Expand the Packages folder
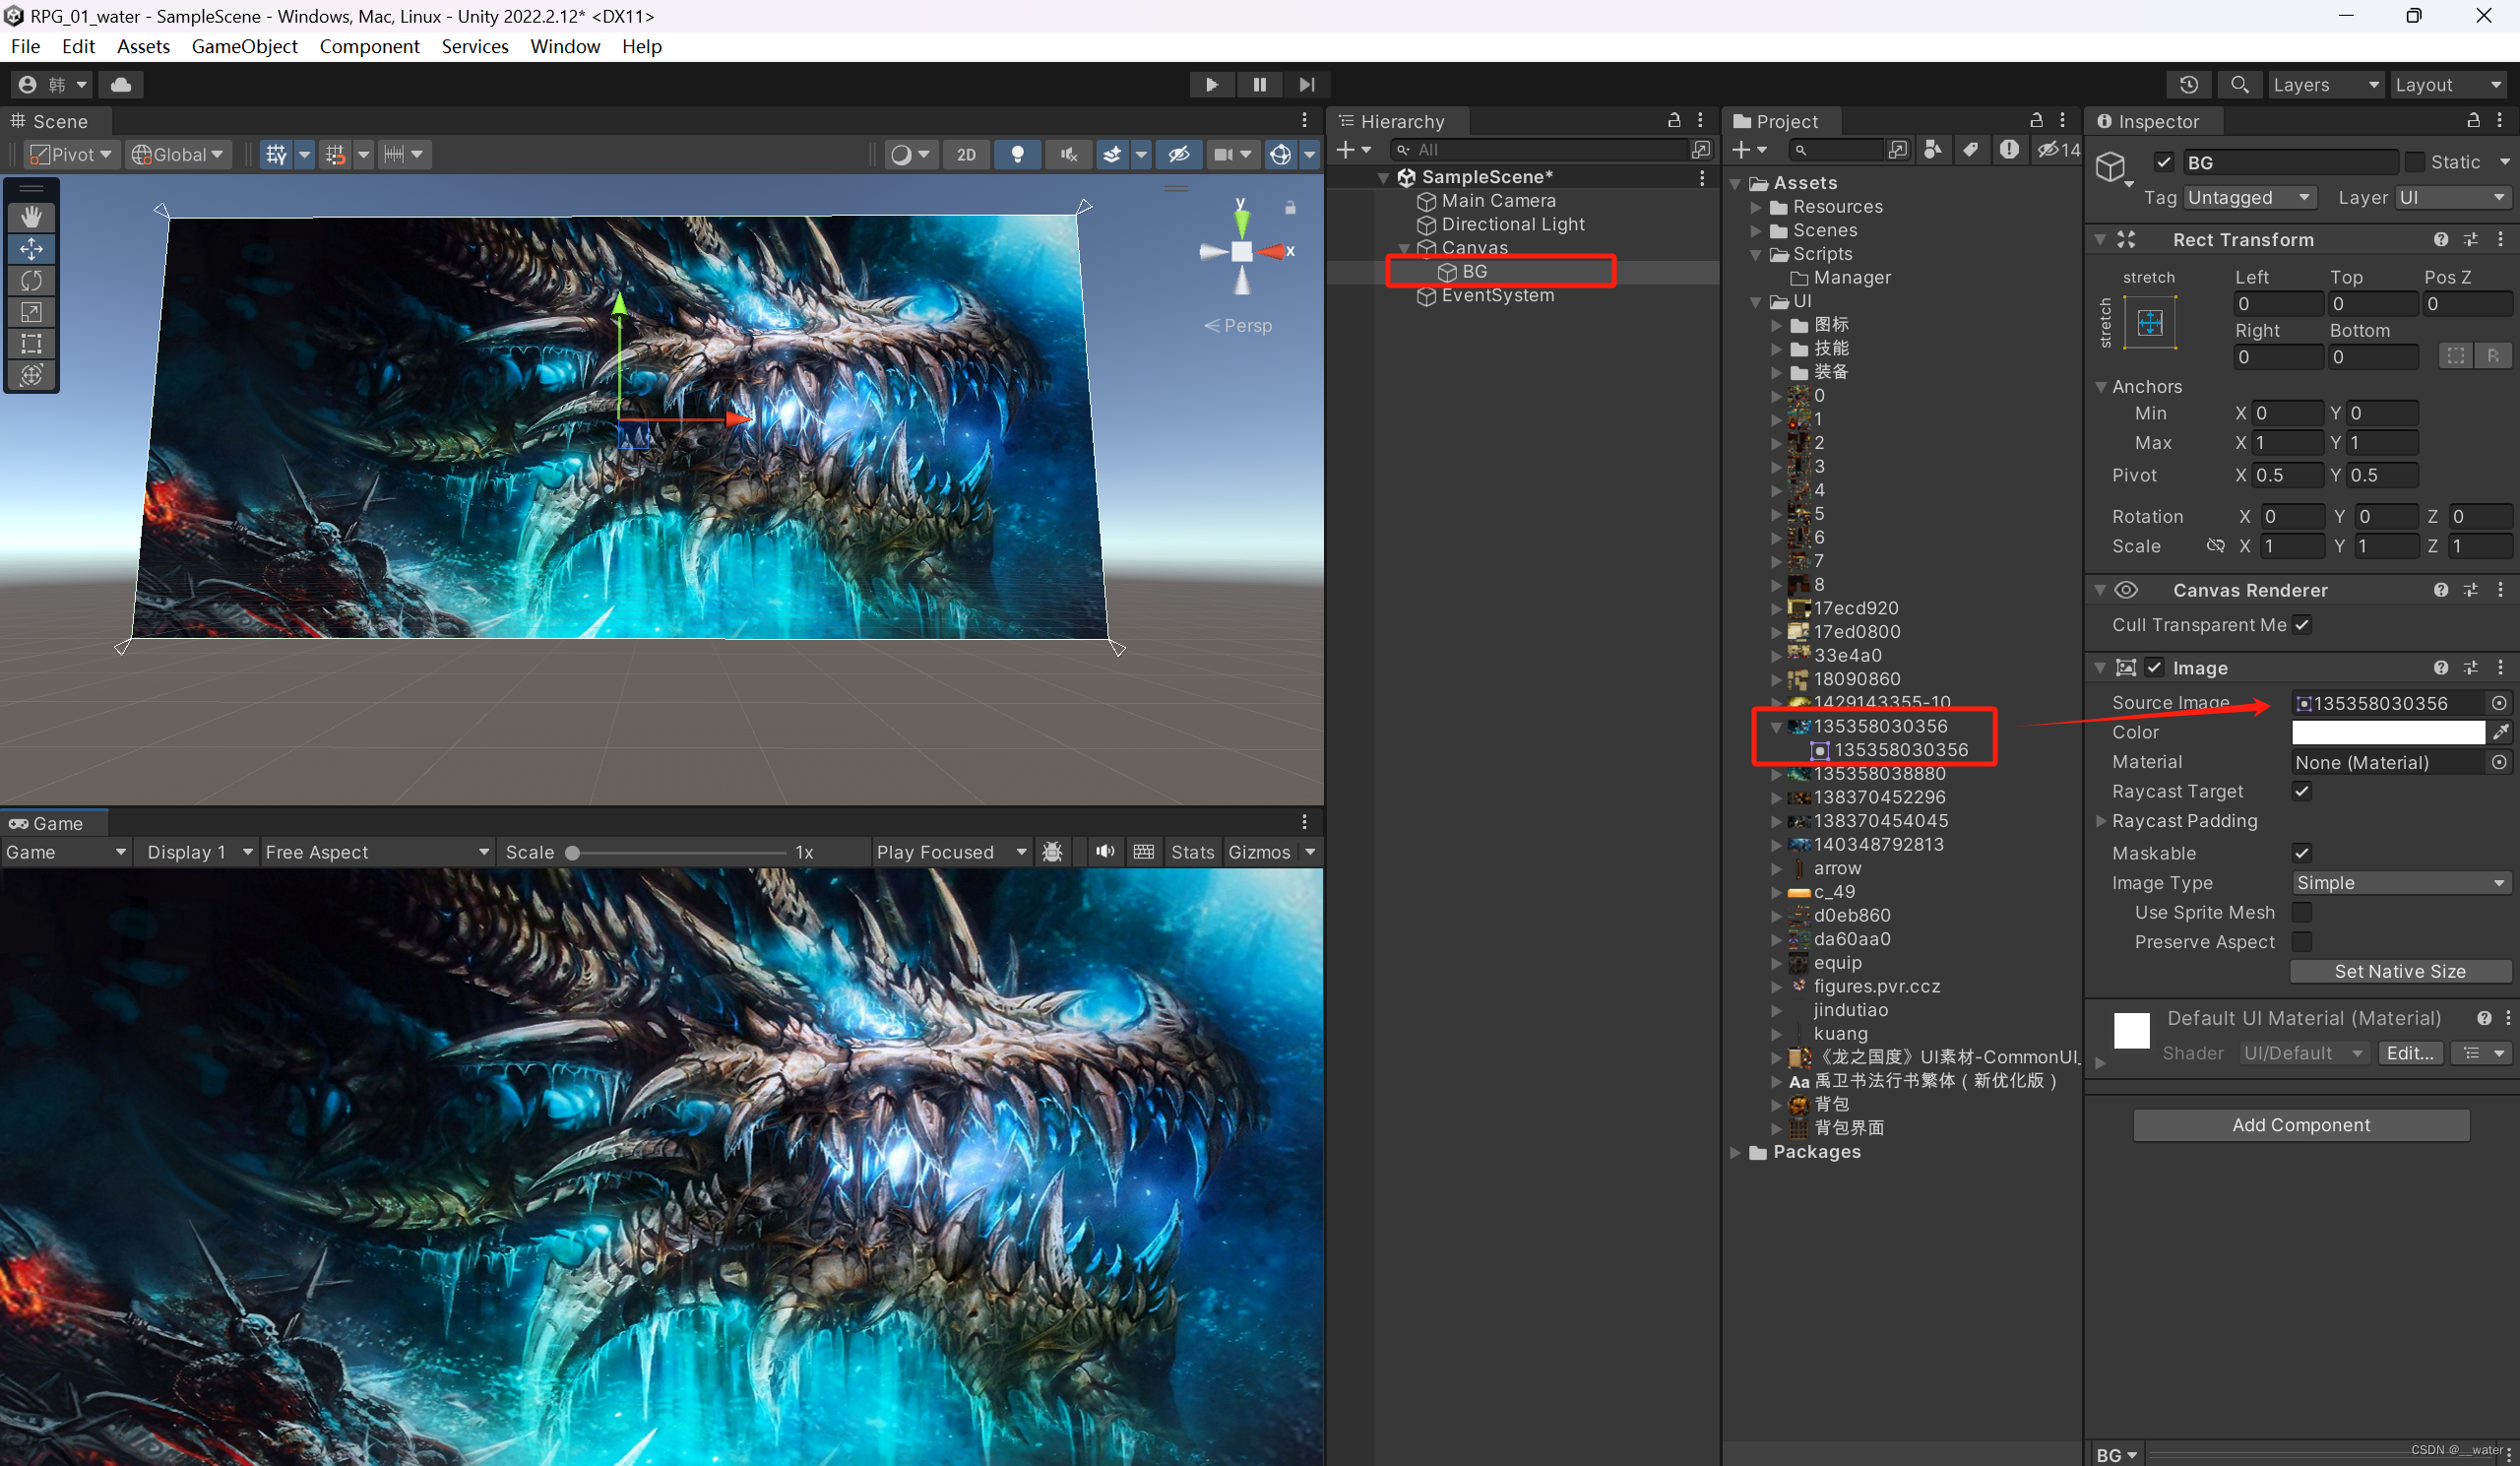The height and width of the screenshot is (1466, 2520). click(x=1736, y=1152)
